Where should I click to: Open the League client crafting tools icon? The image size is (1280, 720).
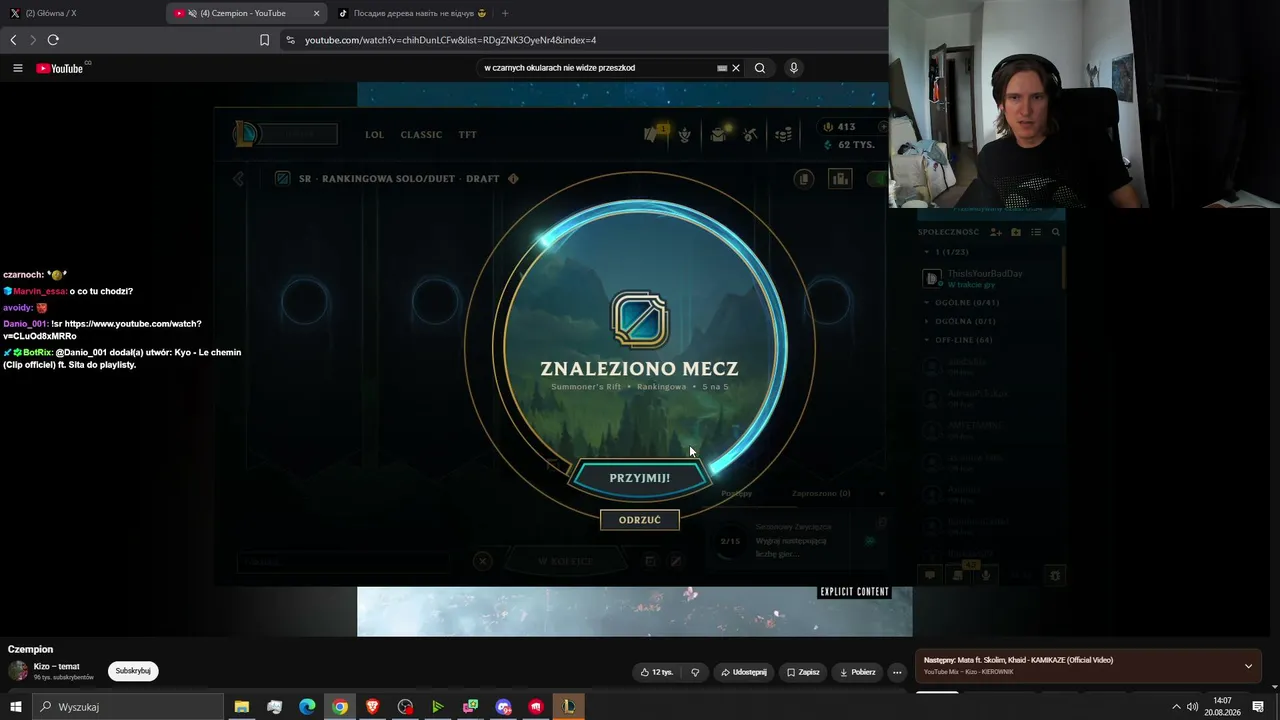tap(751, 135)
